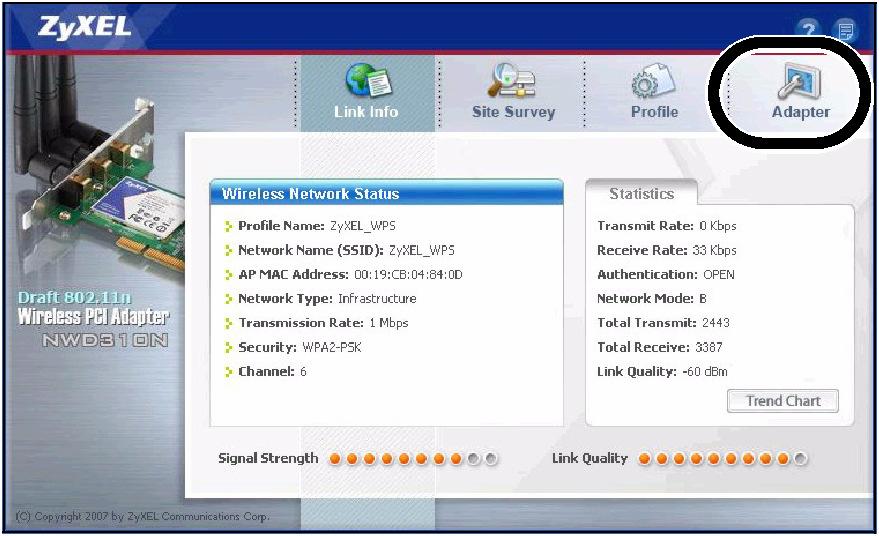Viewport: 879px width, 536px height.
Task: Click the arrow bullet beside Profile Name
Action: pyautogui.click(x=228, y=226)
